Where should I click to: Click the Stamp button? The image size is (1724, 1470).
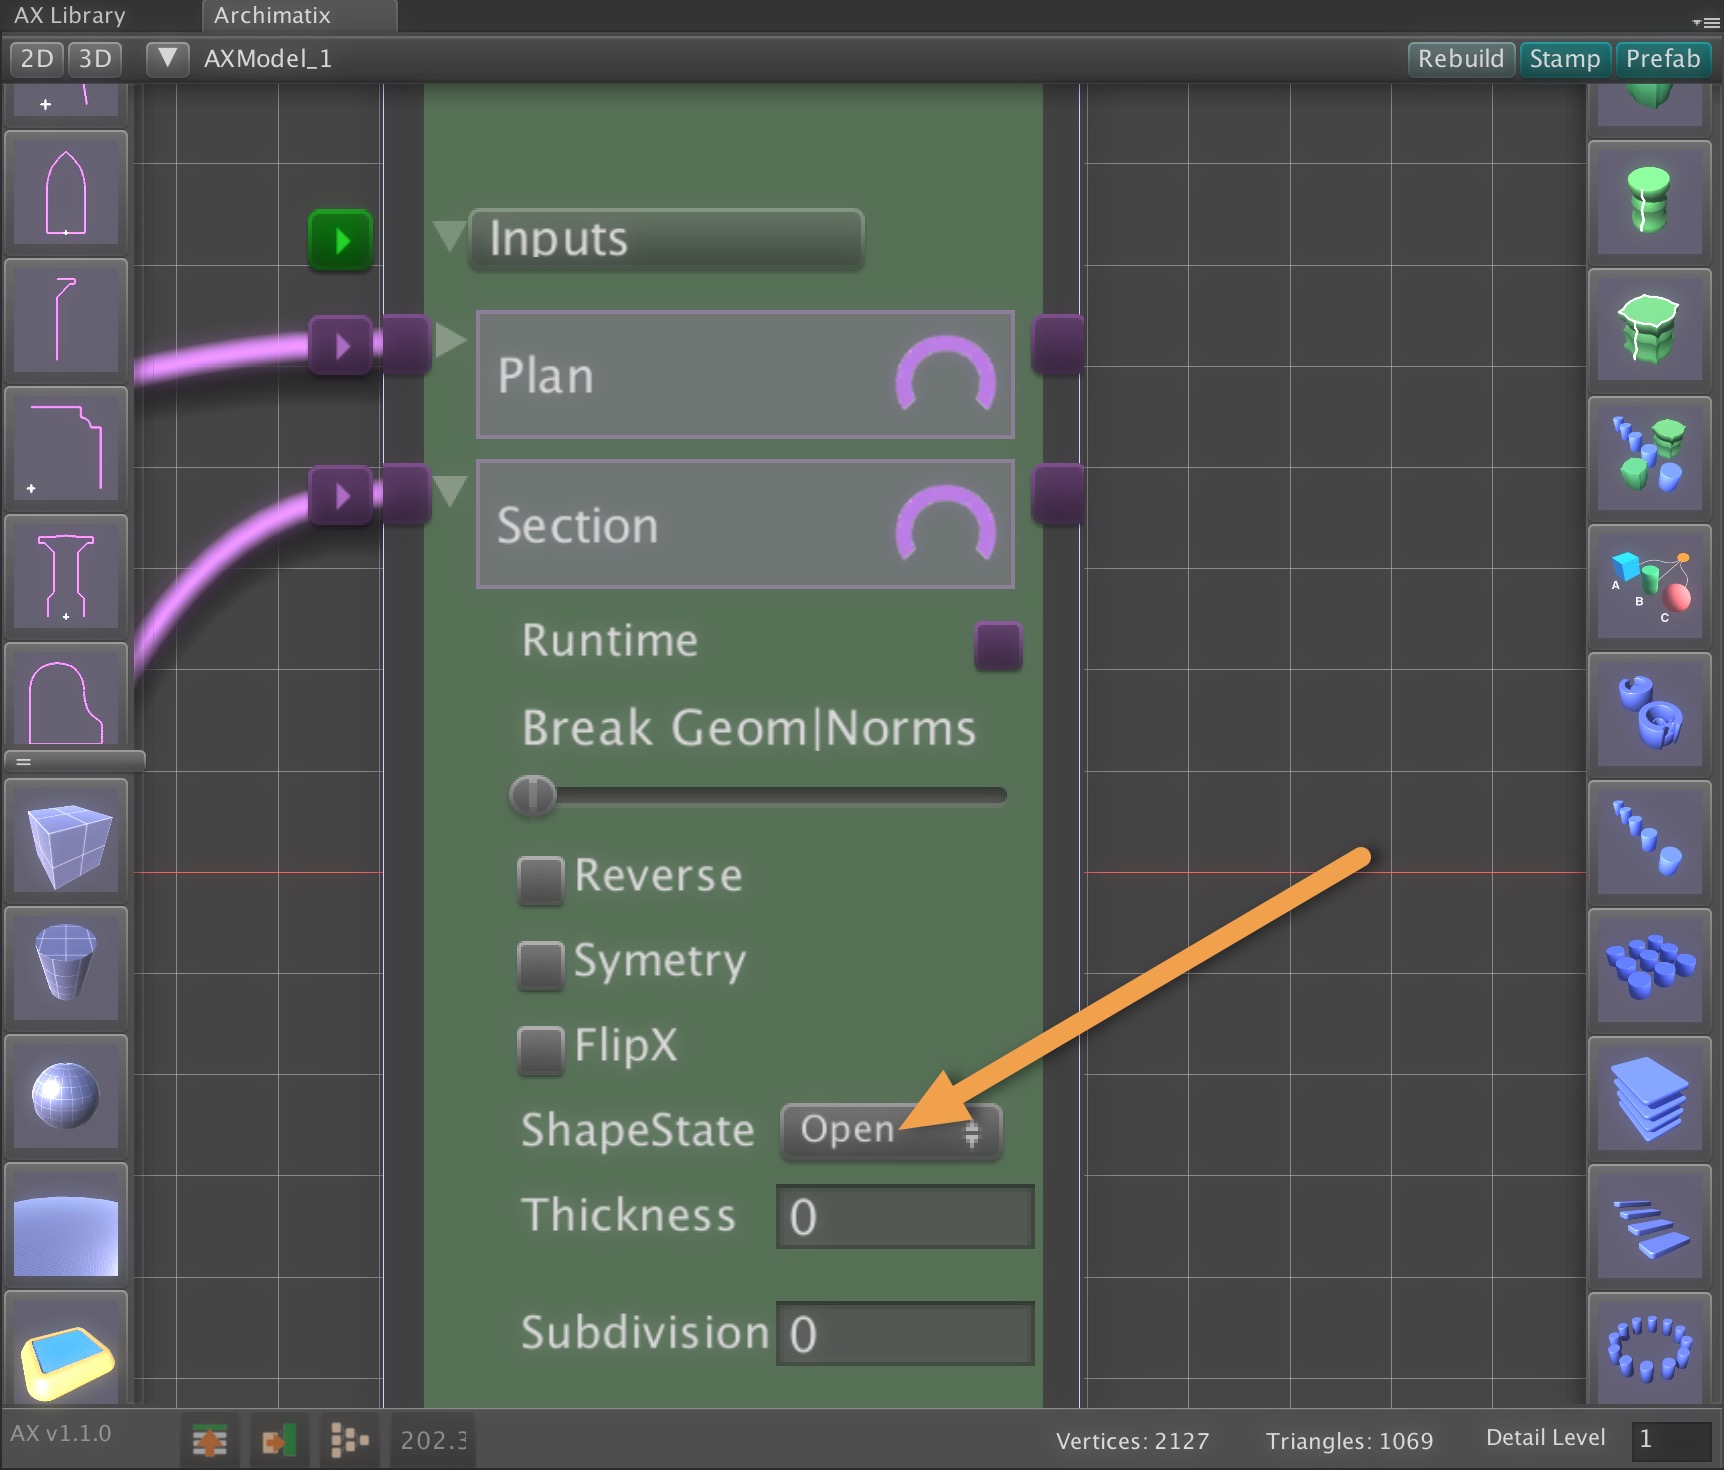pyautogui.click(x=1565, y=59)
